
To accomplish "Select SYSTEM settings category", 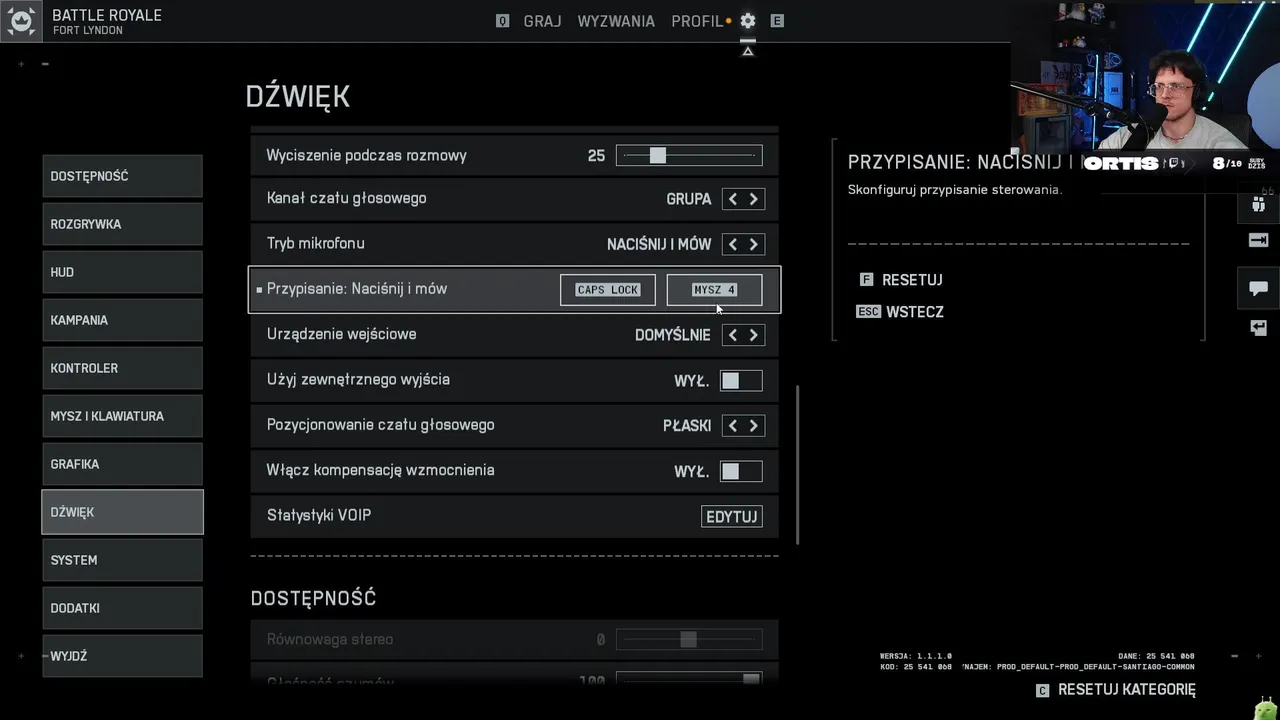I will coord(122,560).
